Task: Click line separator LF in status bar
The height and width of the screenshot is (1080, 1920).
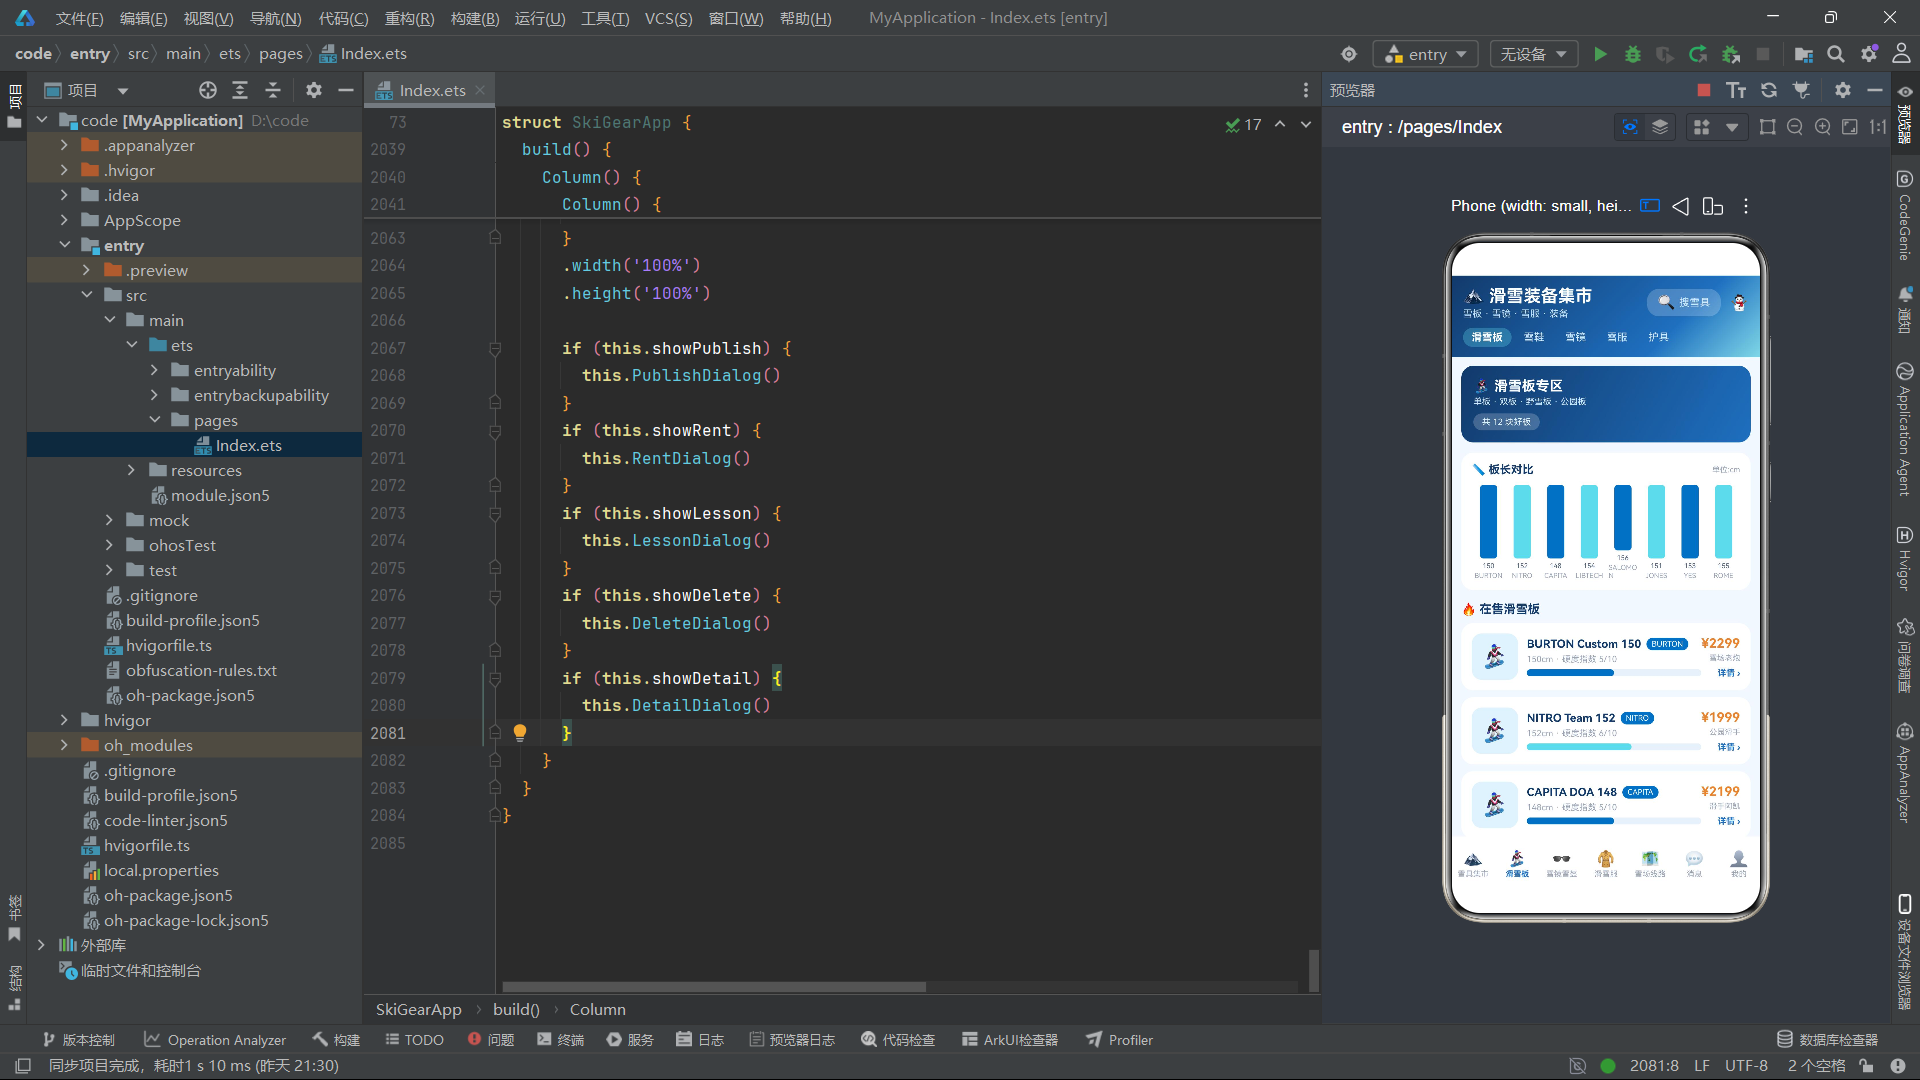Action: click(x=1702, y=1066)
